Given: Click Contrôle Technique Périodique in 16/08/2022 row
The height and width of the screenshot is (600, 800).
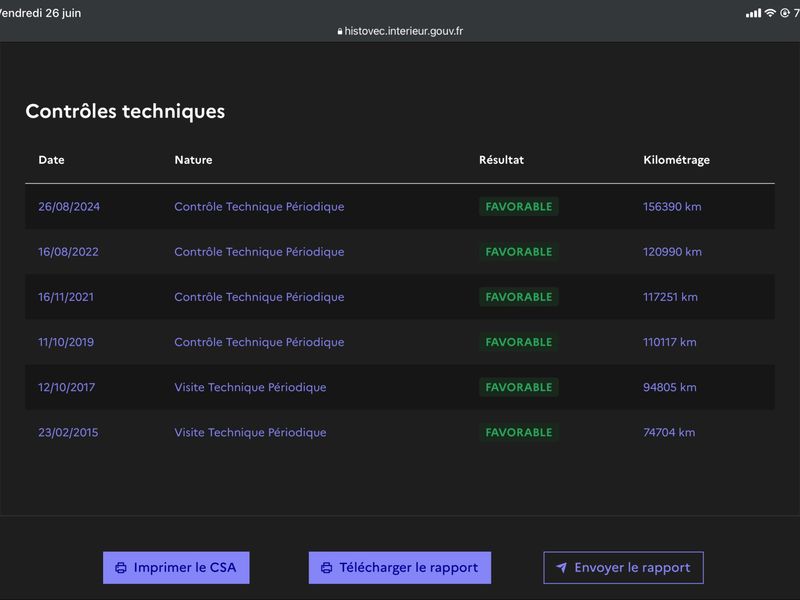Looking at the screenshot, I should coord(259,252).
